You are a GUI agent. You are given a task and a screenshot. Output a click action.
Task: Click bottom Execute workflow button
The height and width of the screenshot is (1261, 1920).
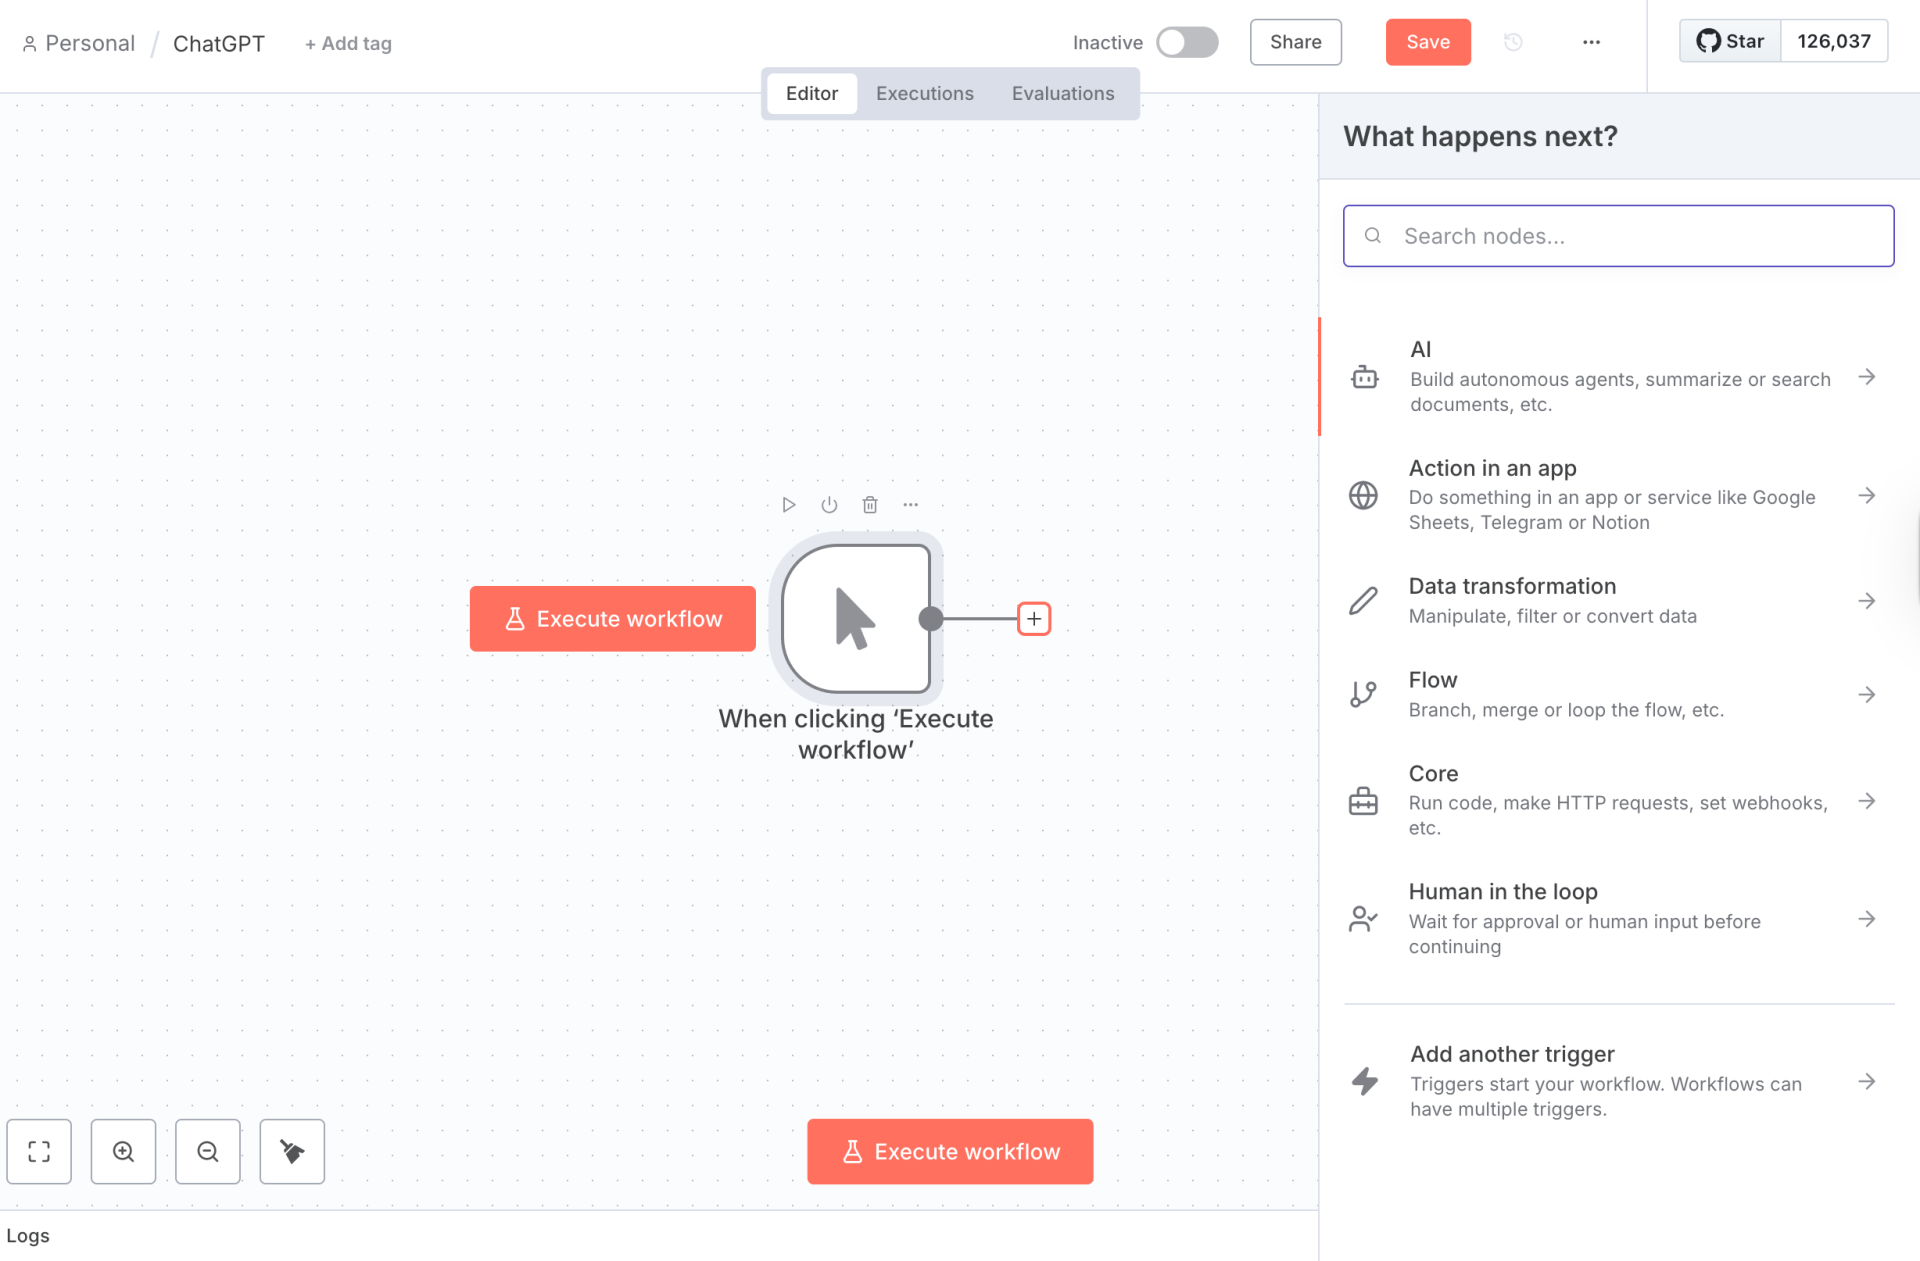click(950, 1152)
